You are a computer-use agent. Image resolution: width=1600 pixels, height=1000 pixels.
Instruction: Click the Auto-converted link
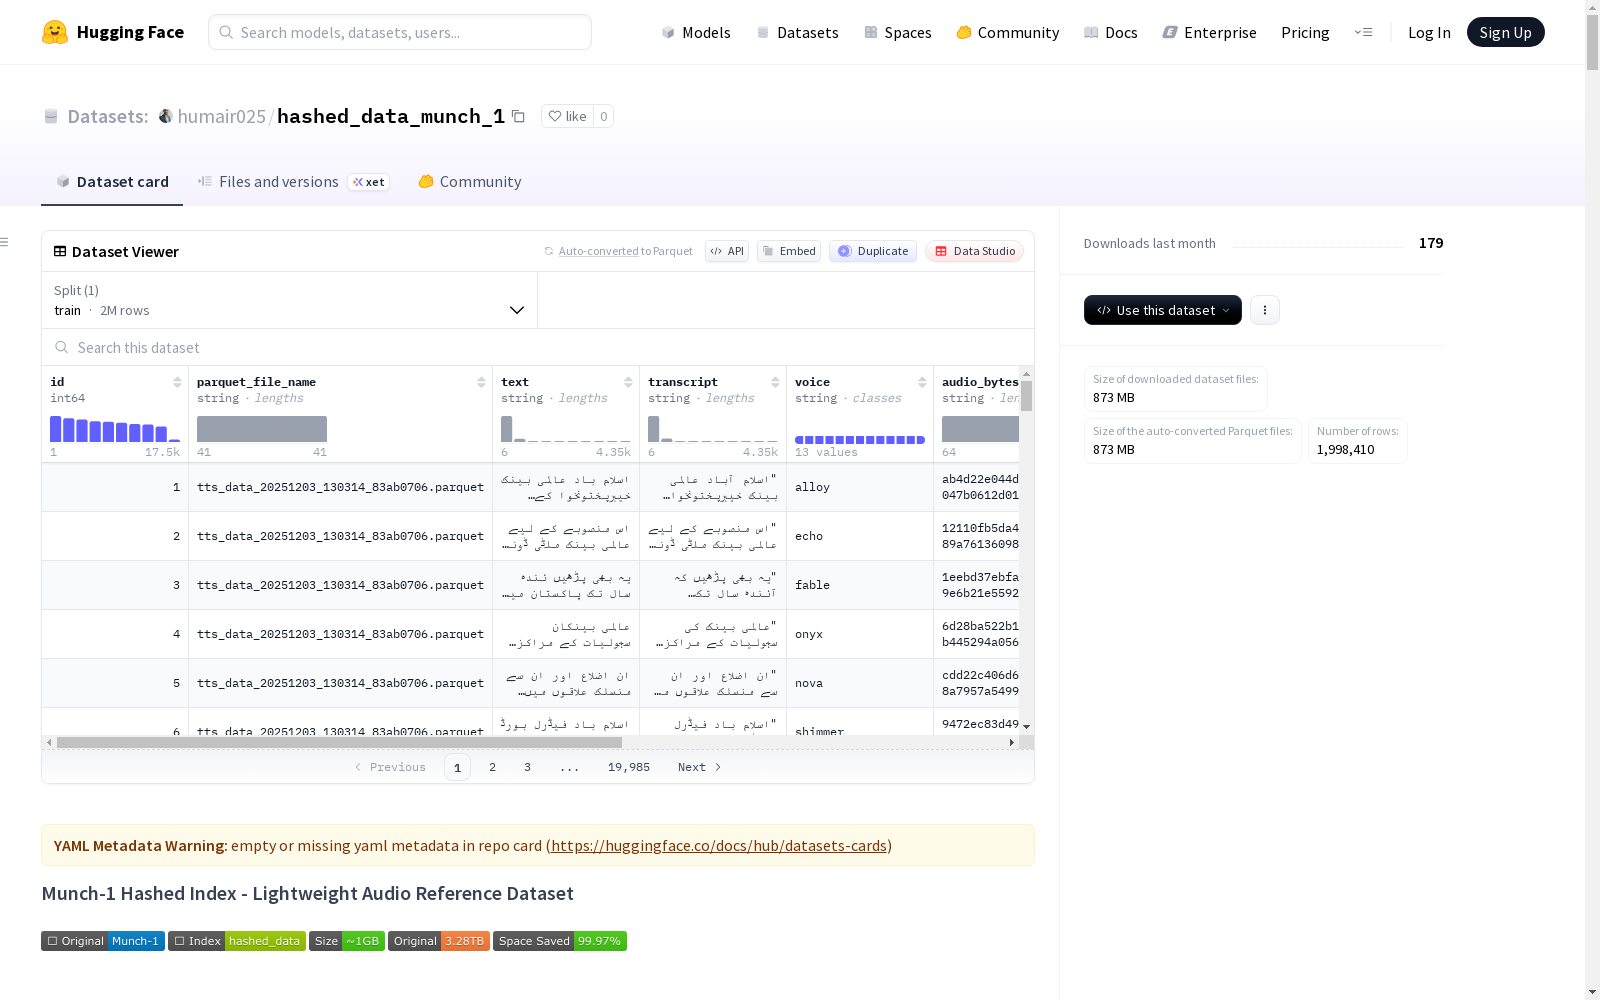click(x=598, y=251)
